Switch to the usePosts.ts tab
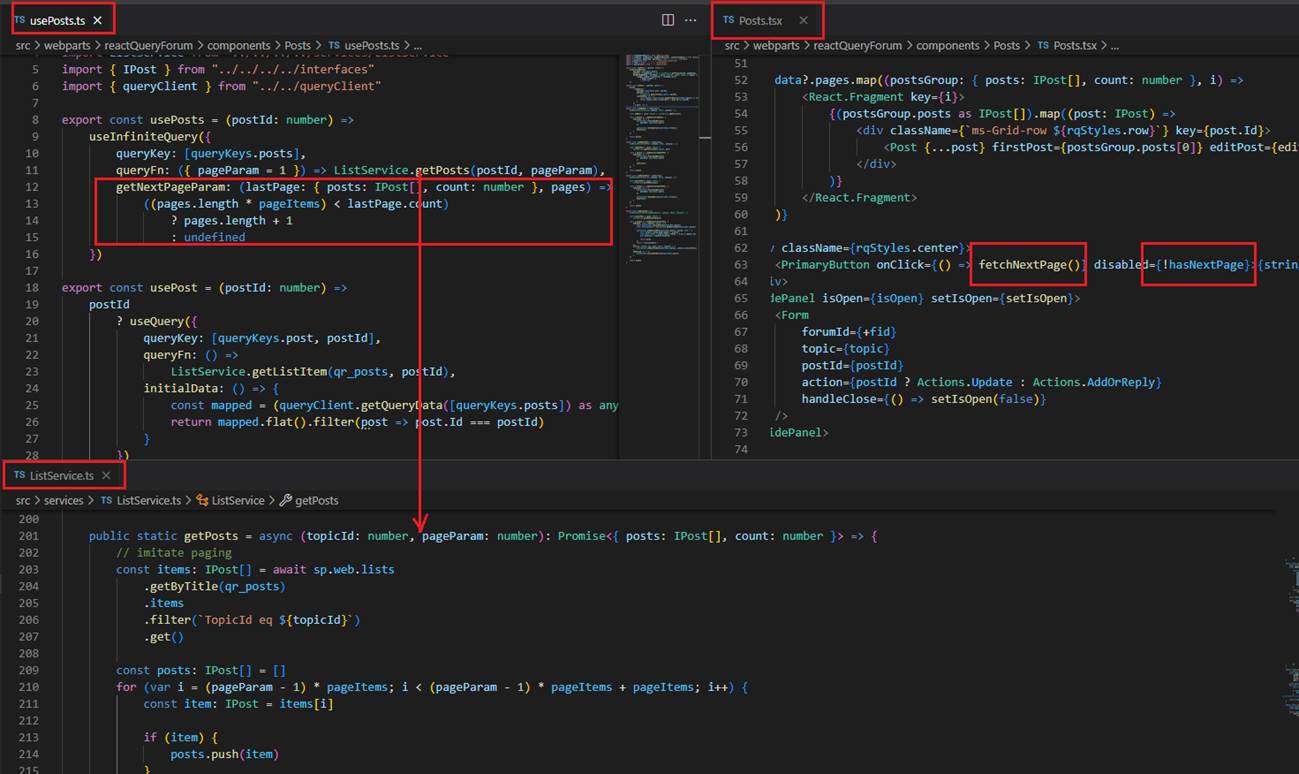Image resolution: width=1299 pixels, height=774 pixels. pyautogui.click(x=56, y=20)
